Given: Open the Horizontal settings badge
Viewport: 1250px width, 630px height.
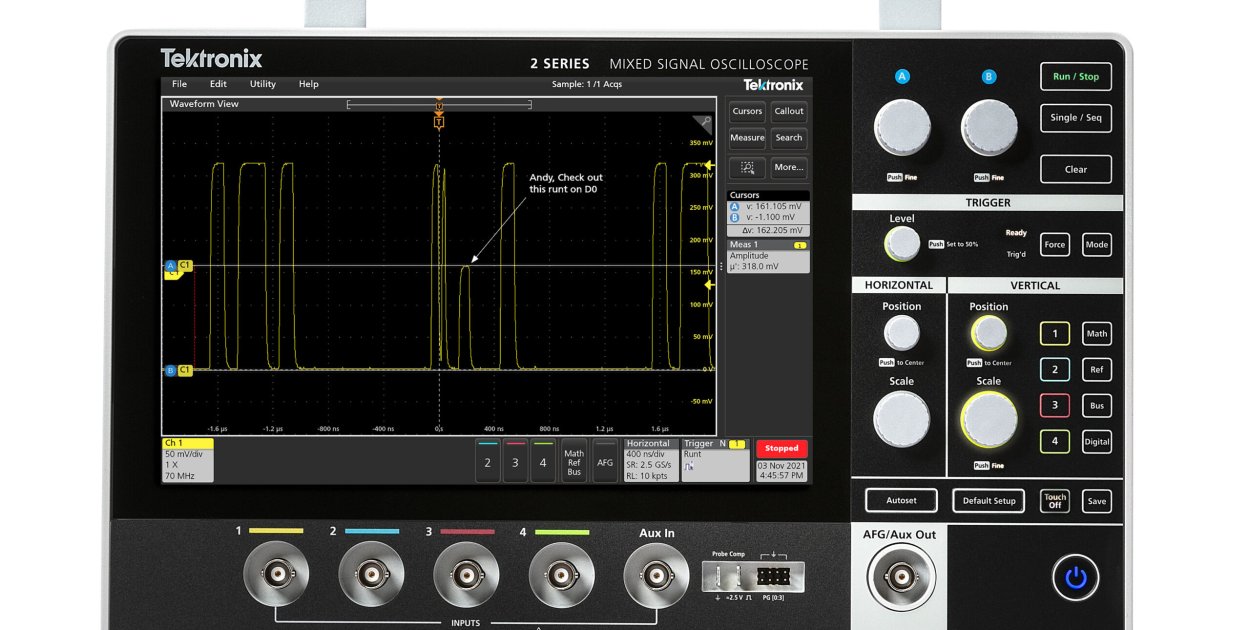Looking at the screenshot, I should [x=650, y=459].
